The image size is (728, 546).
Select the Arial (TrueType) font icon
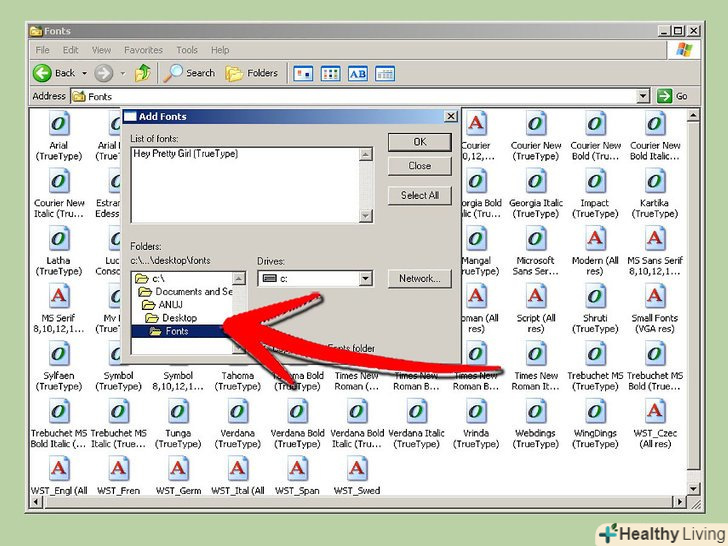click(x=59, y=124)
